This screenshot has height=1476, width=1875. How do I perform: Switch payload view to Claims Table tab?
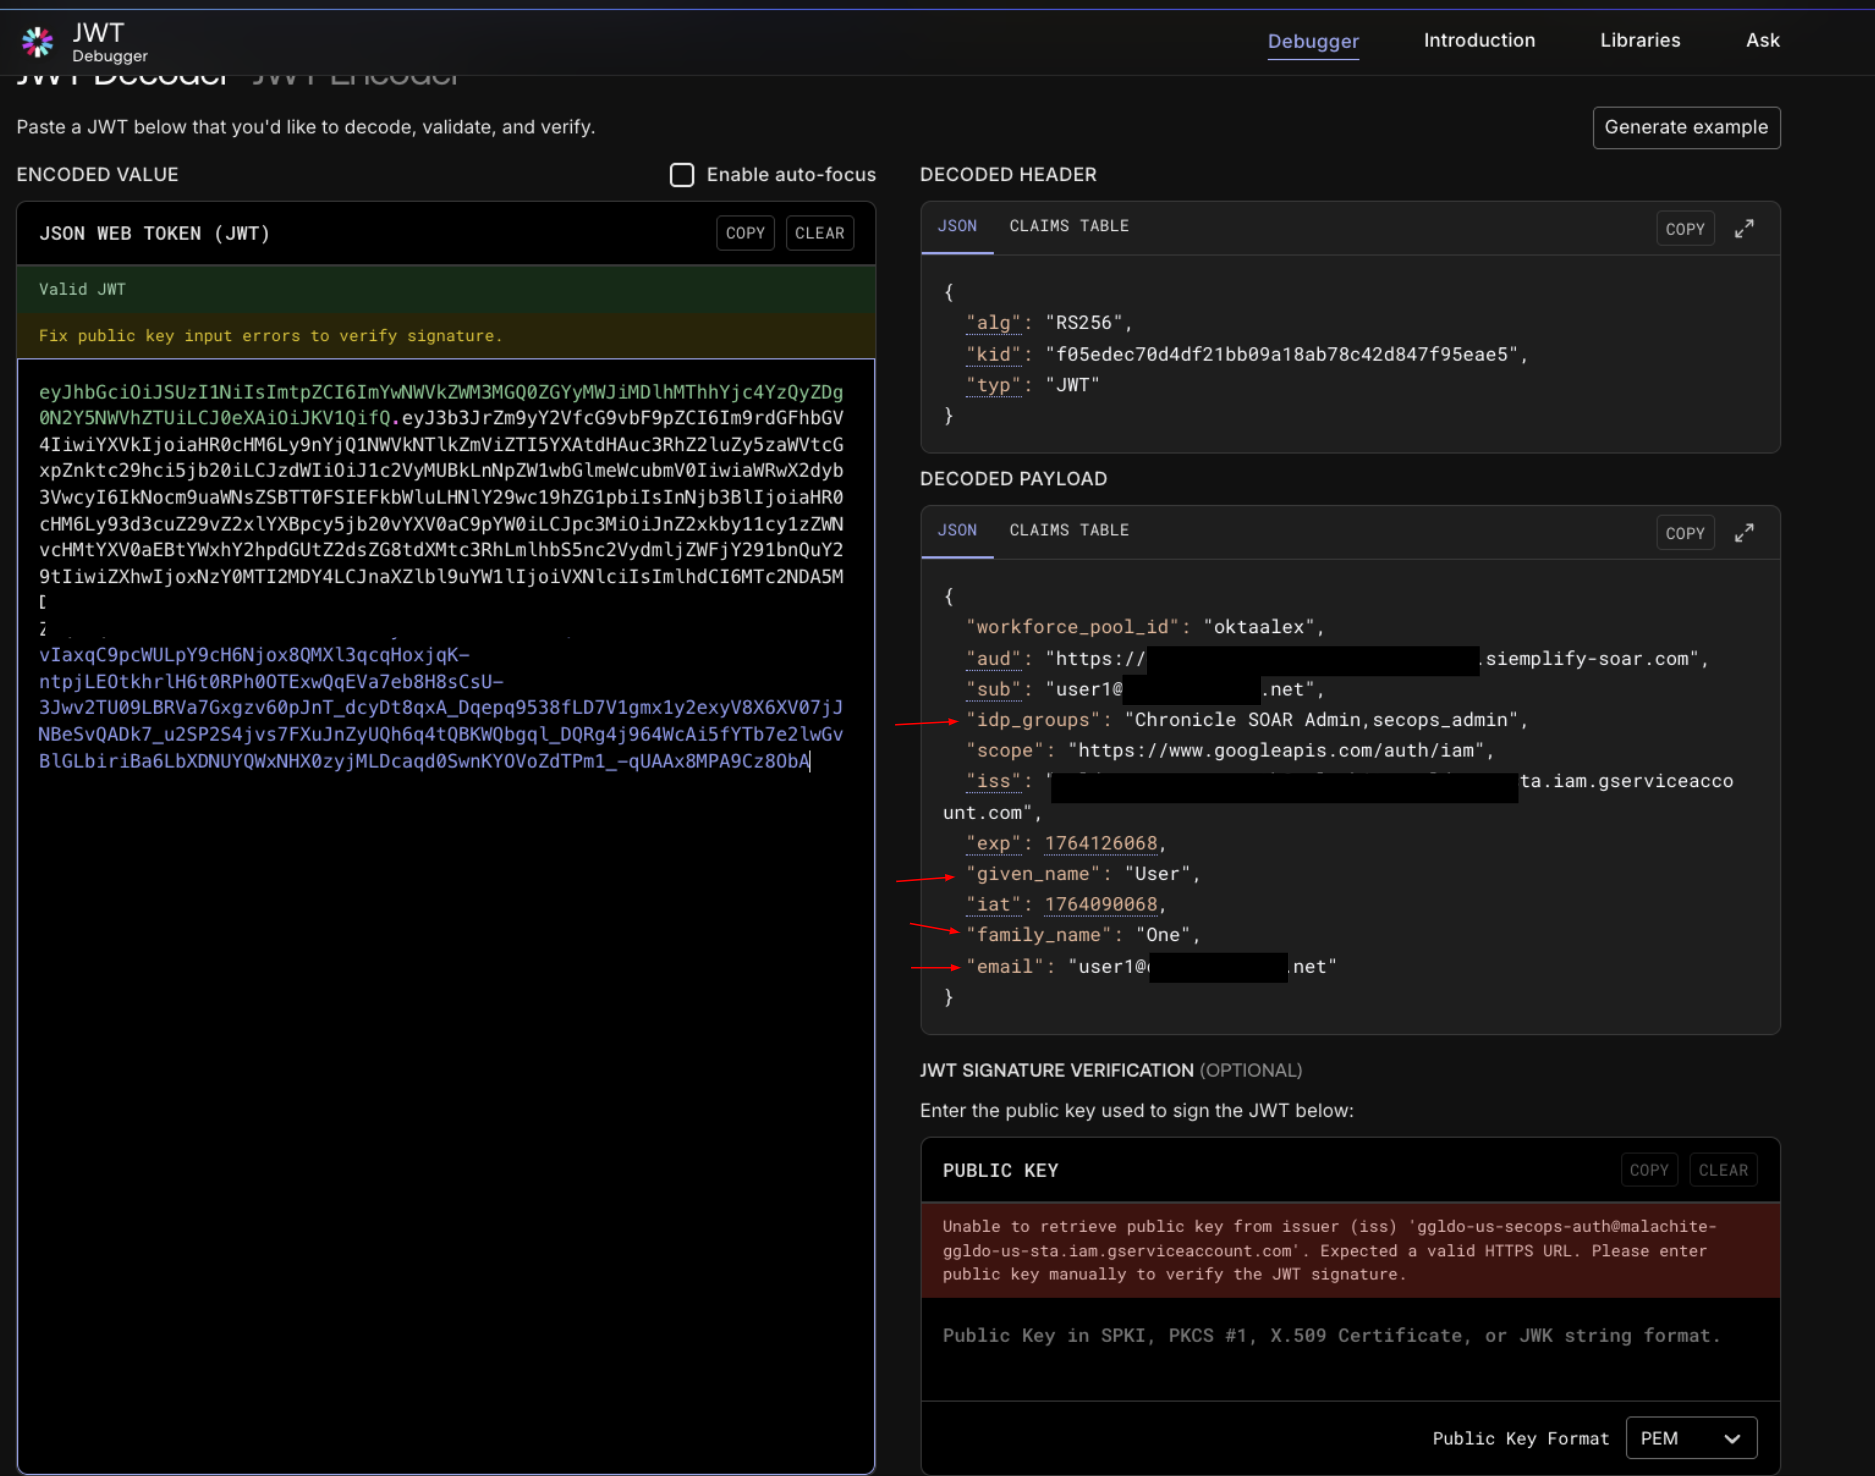[x=1068, y=530]
